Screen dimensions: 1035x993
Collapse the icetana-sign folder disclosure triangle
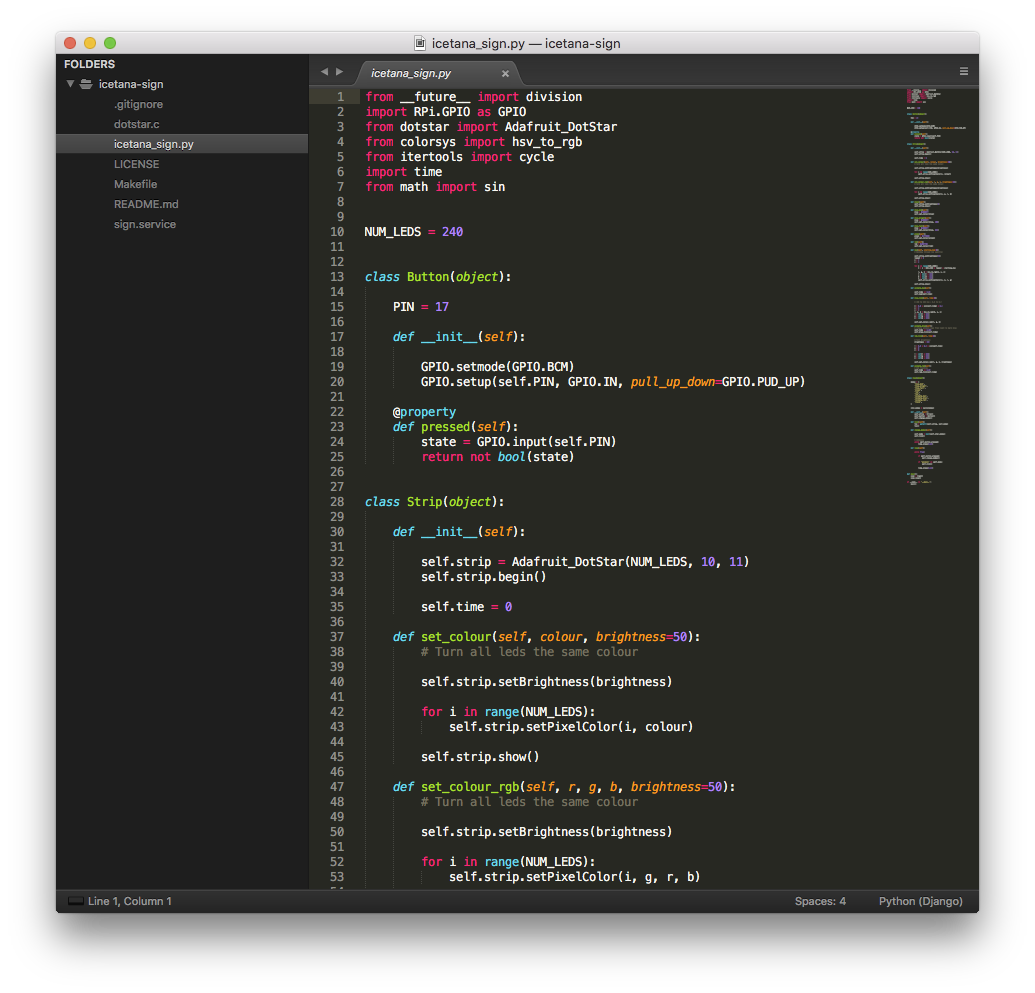[x=70, y=84]
